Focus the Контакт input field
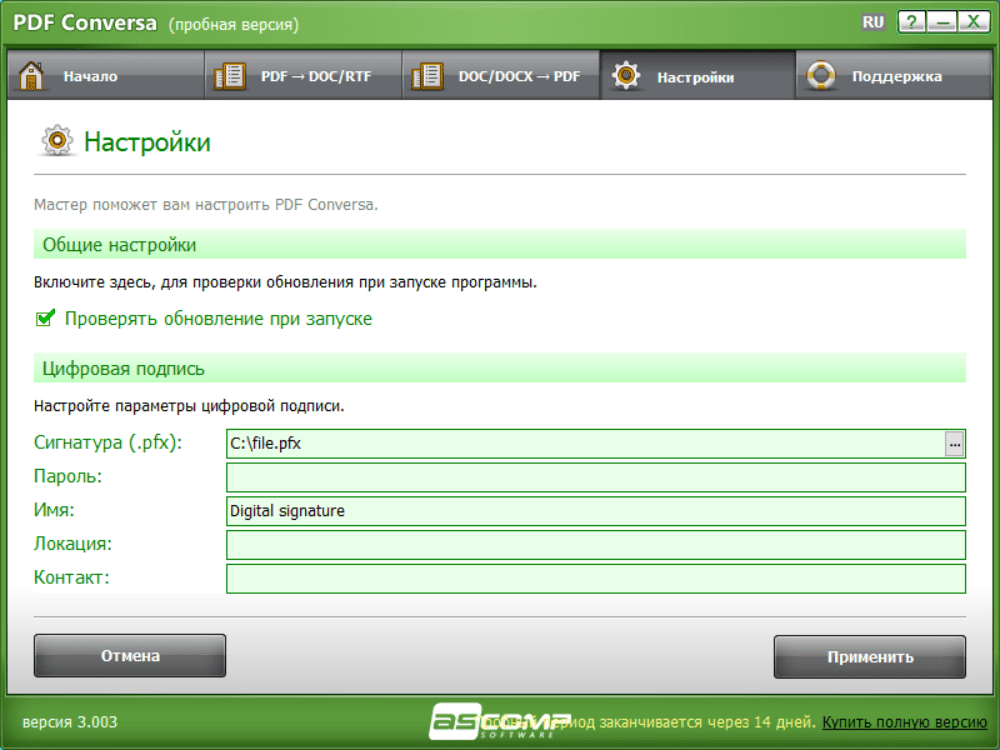Image resolution: width=1000 pixels, height=750 pixels. 596,579
